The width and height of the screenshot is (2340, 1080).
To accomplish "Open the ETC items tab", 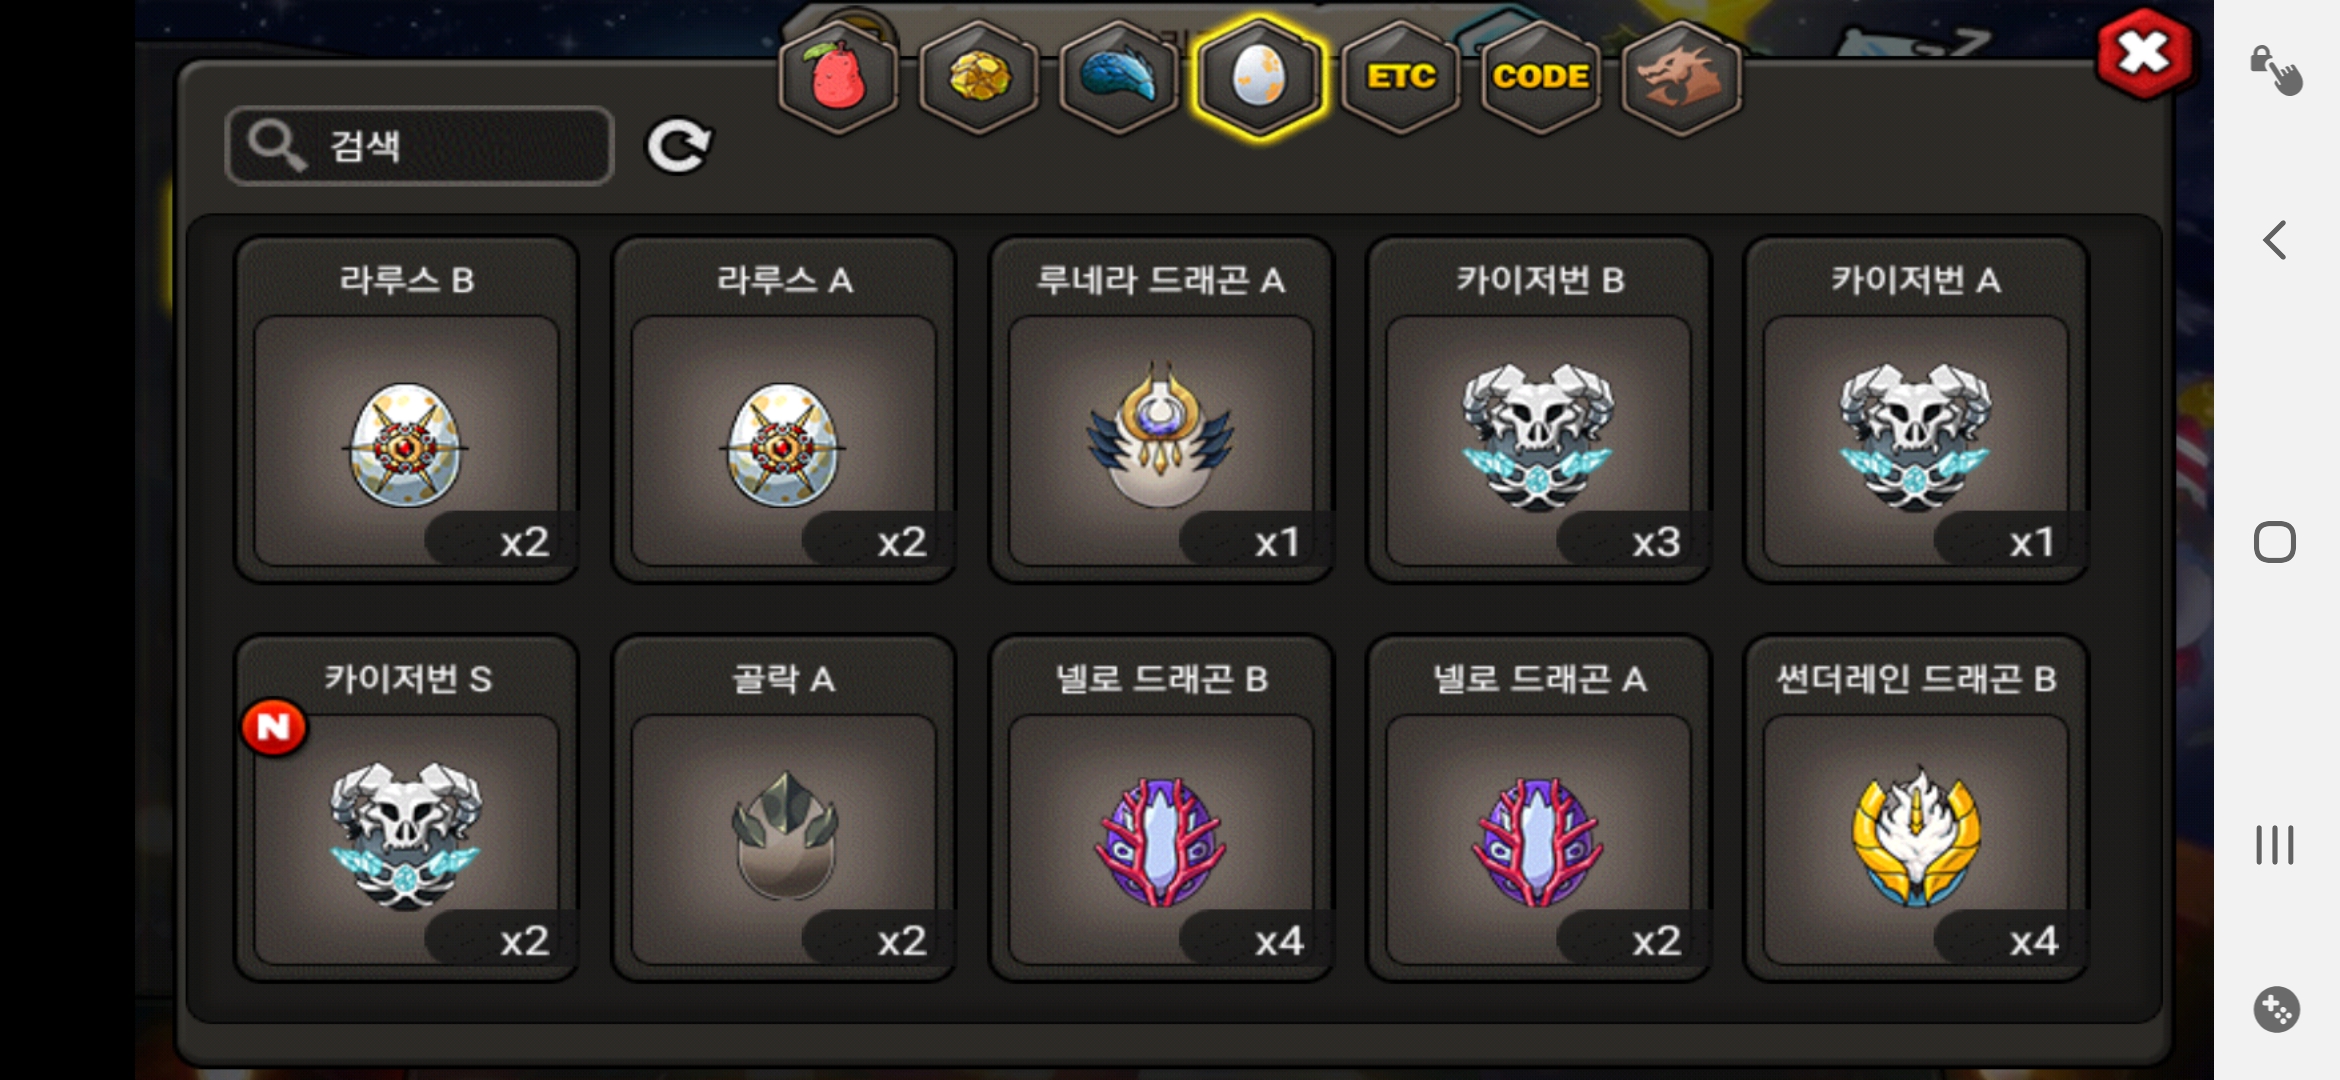I will pos(1401,77).
